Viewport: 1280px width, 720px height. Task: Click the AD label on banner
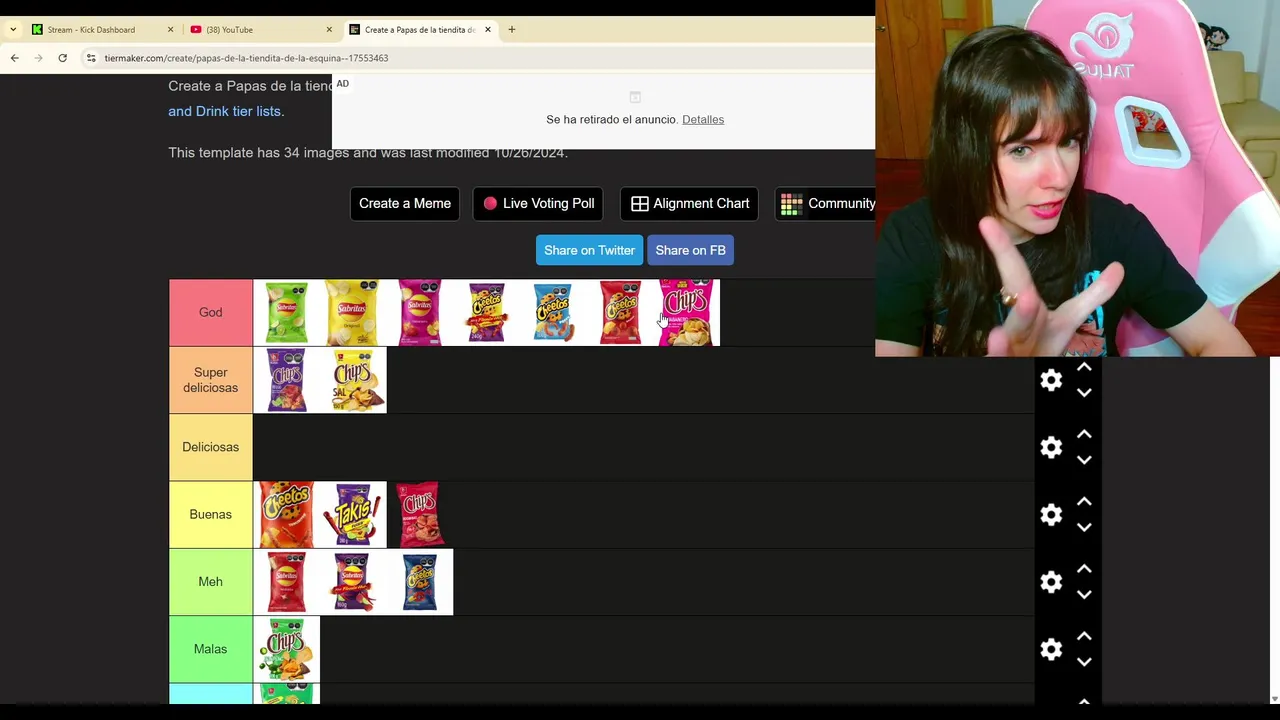[x=342, y=84]
